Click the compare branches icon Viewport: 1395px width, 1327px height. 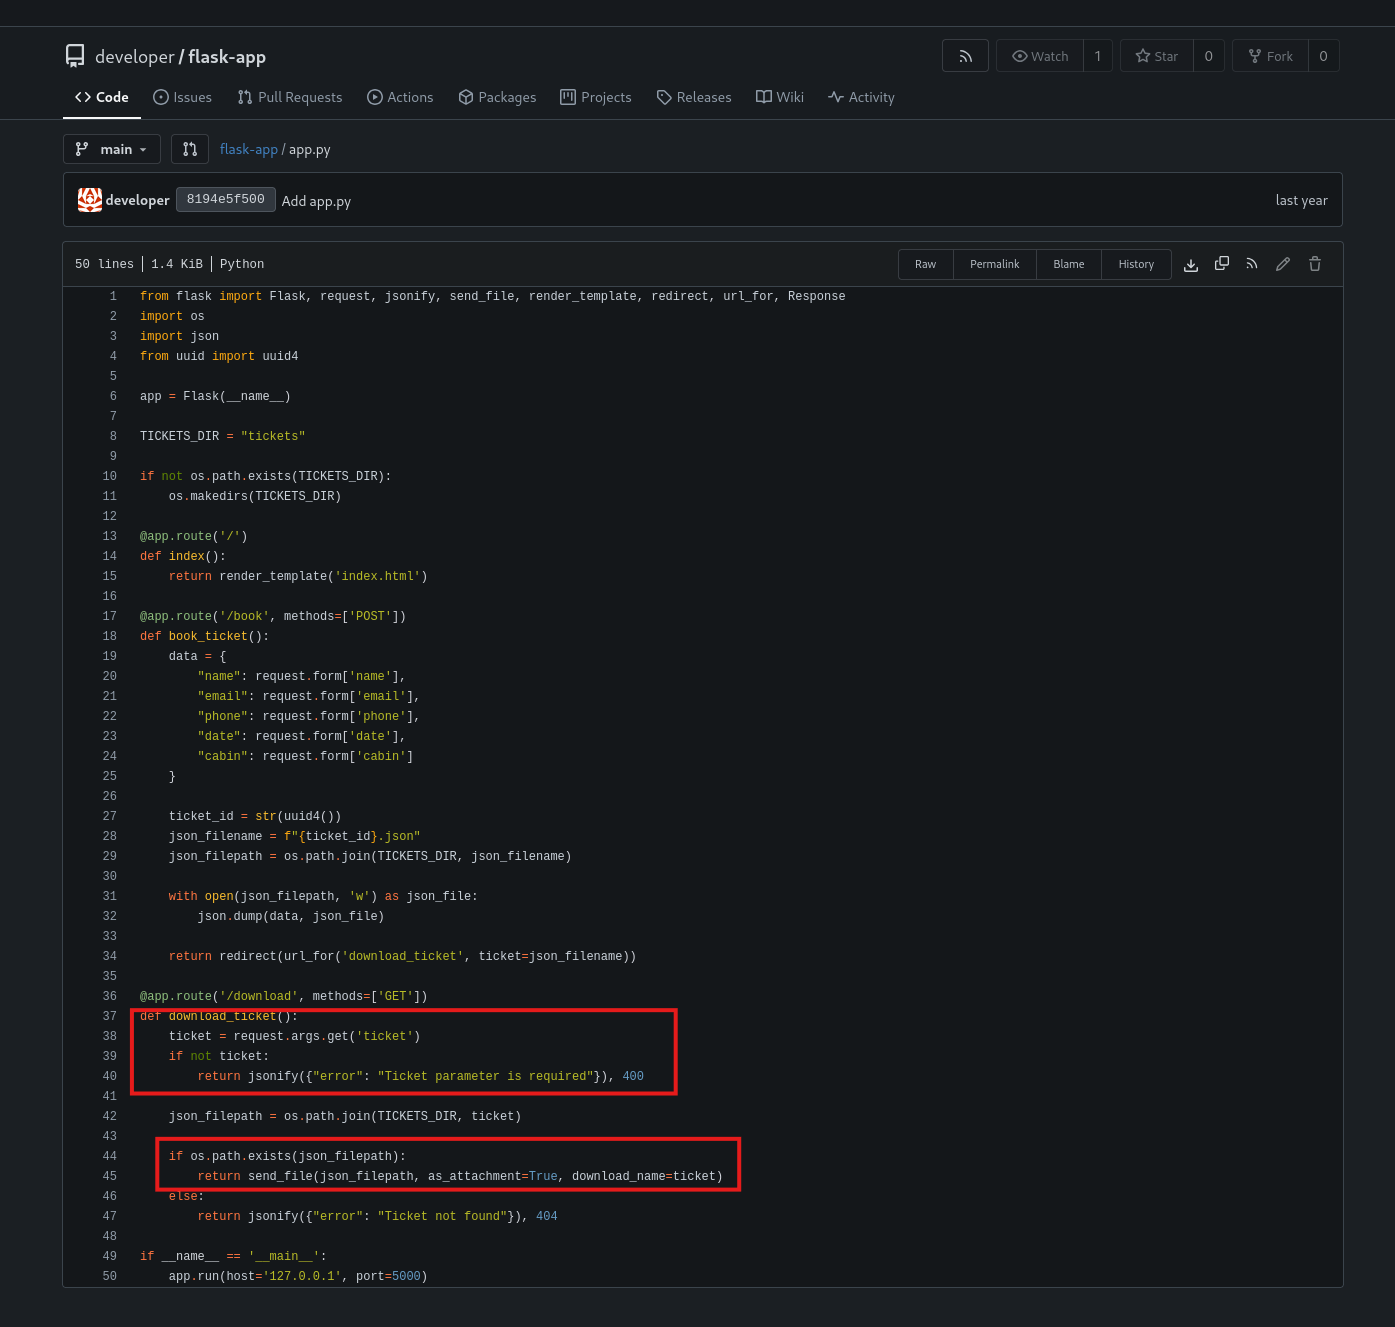click(x=190, y=149)
